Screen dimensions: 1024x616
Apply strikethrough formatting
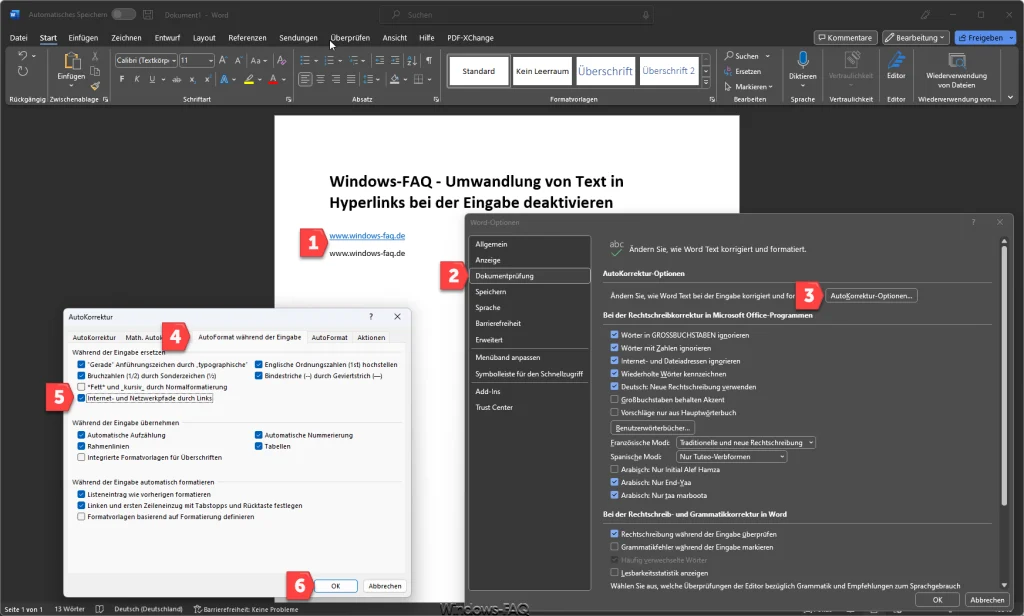click(176, 79)
